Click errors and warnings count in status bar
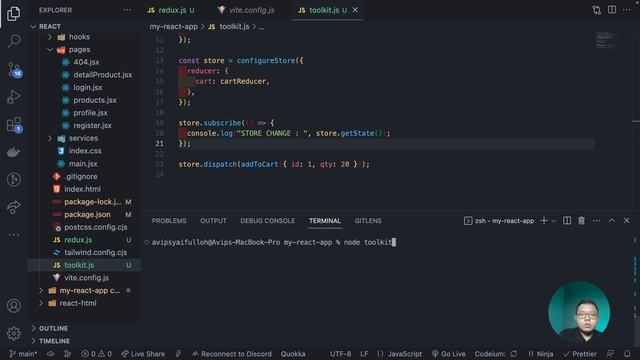The image size is (640, 360). point(96,354)
